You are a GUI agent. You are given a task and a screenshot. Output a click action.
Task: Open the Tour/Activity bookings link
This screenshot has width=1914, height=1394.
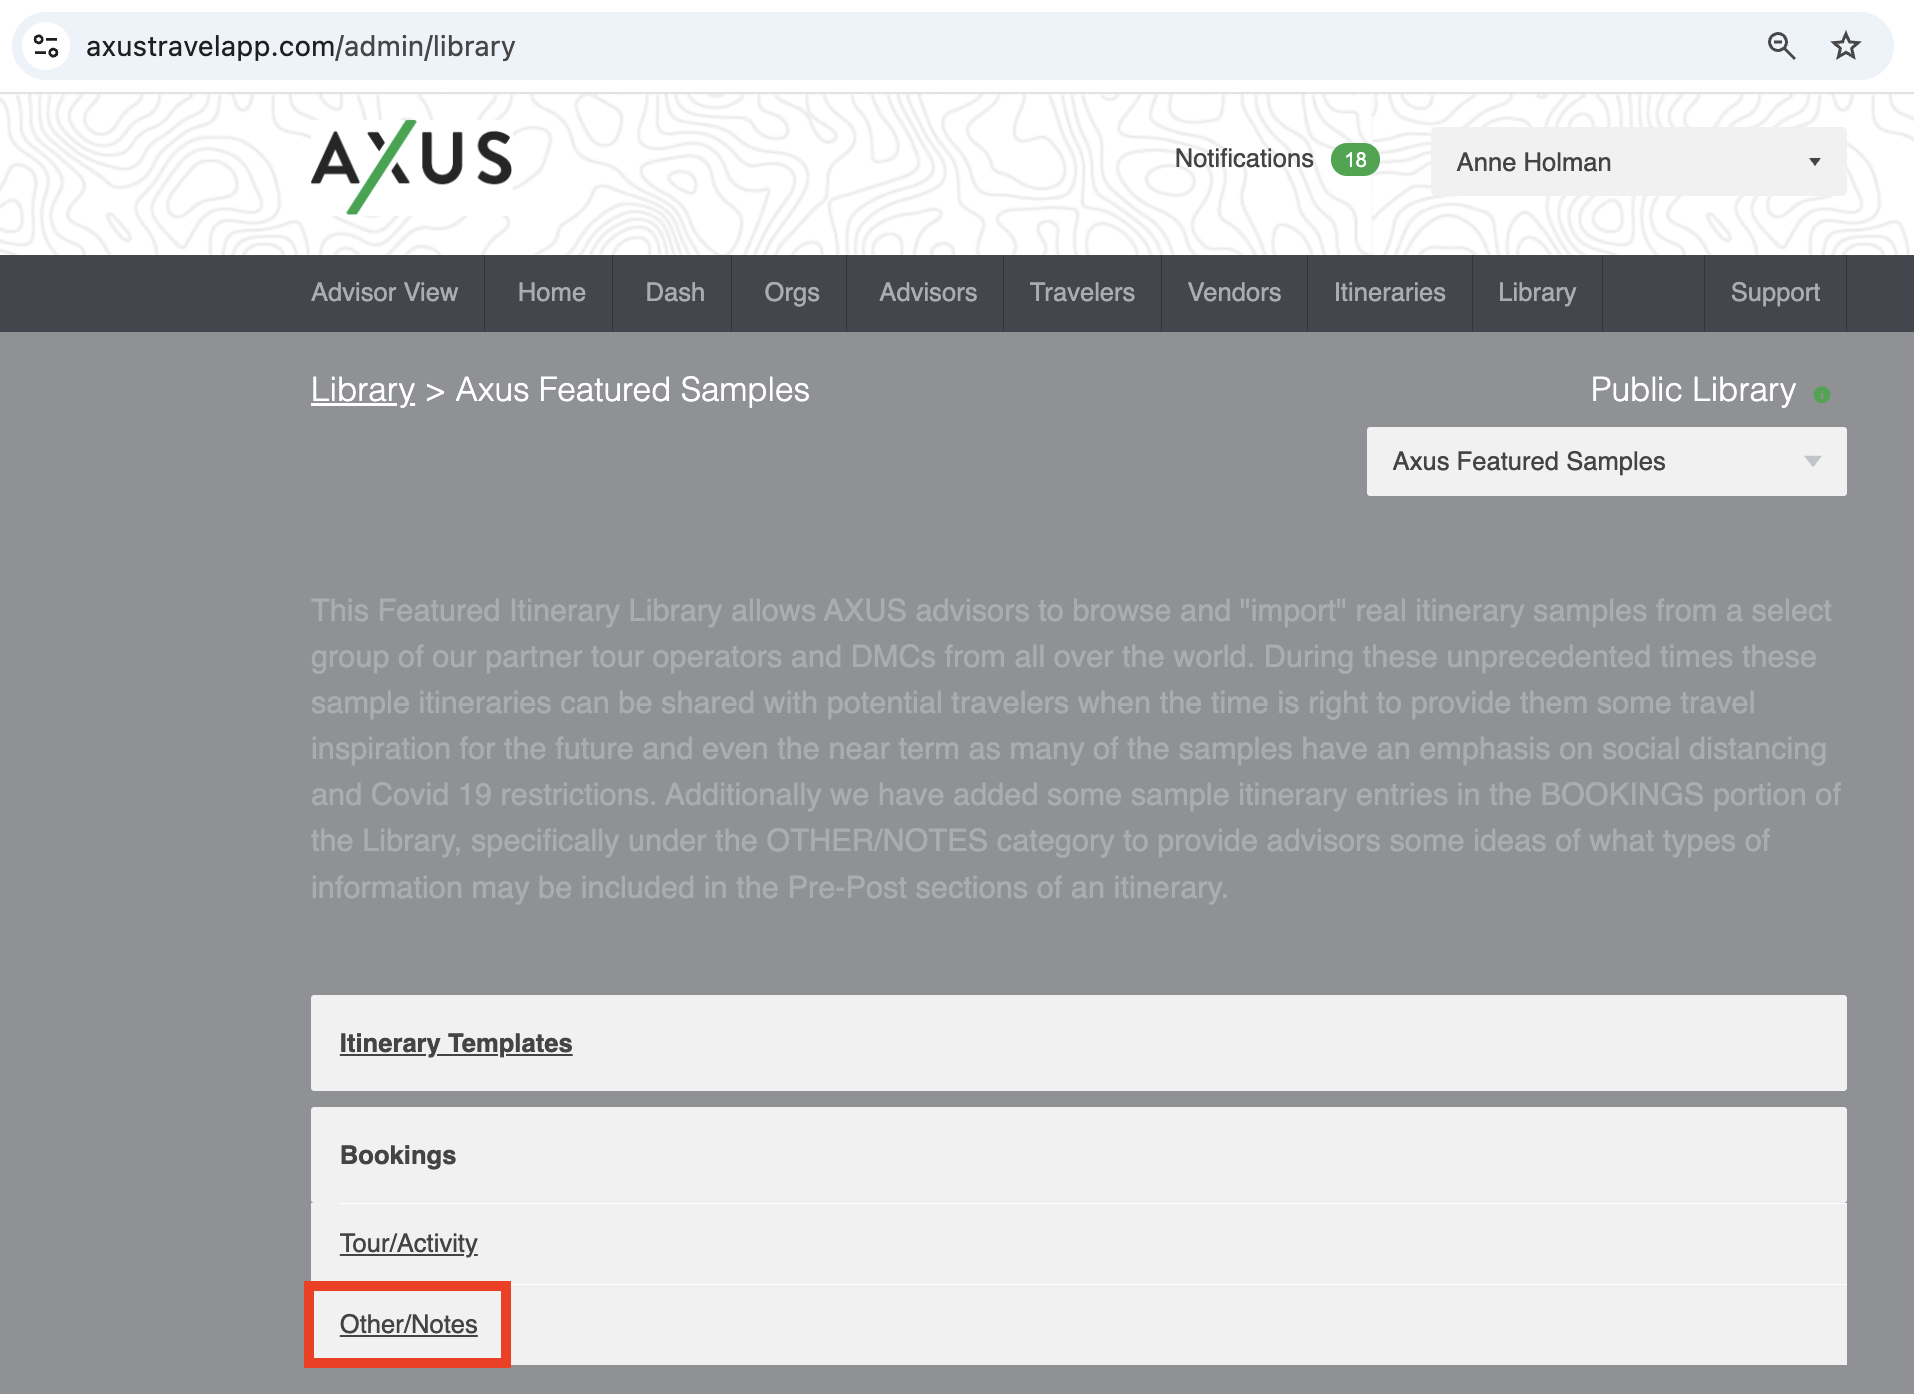tap(408, 1243)
